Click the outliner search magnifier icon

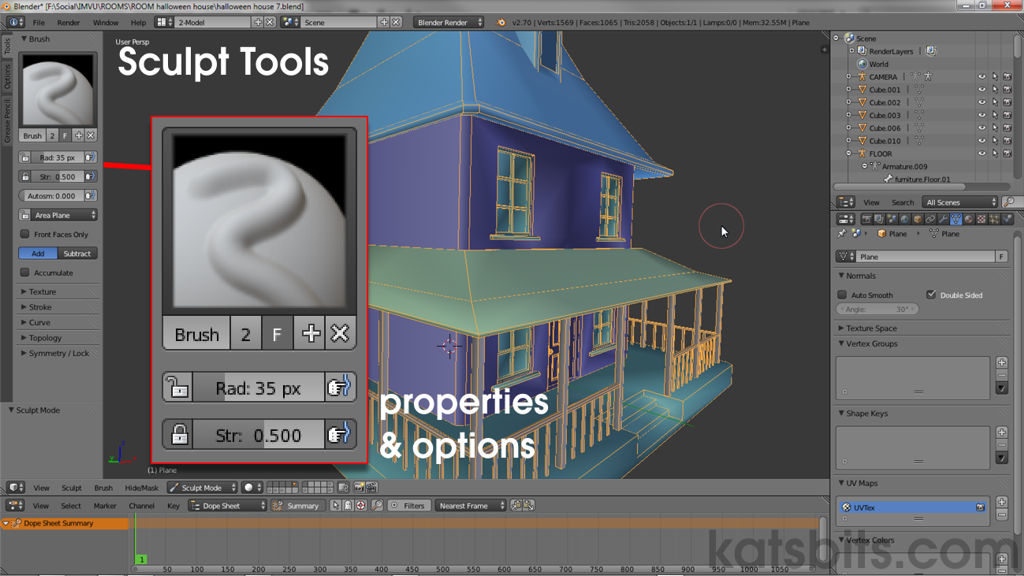tap(1009, 202)
